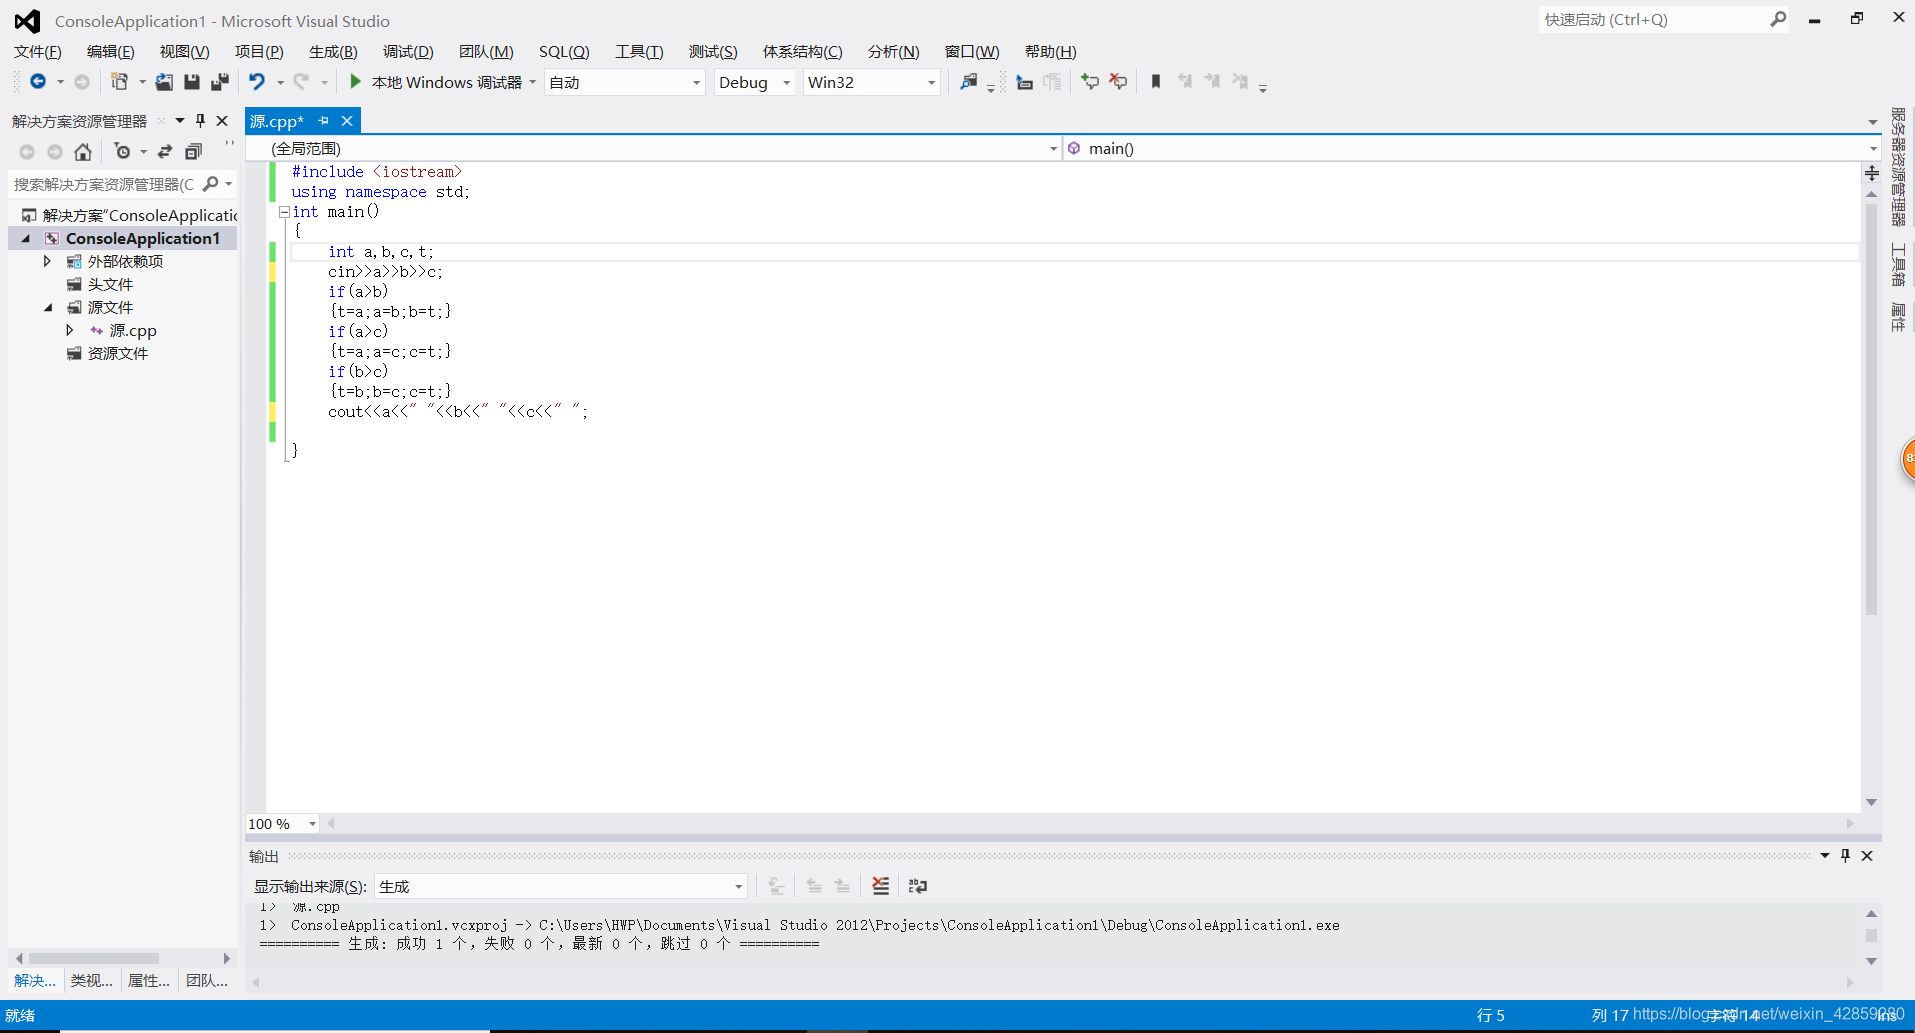Click the navigate backward arrow in toolbar
1915x1033 pixels.
pyautogui.click(x=38, y=82)
